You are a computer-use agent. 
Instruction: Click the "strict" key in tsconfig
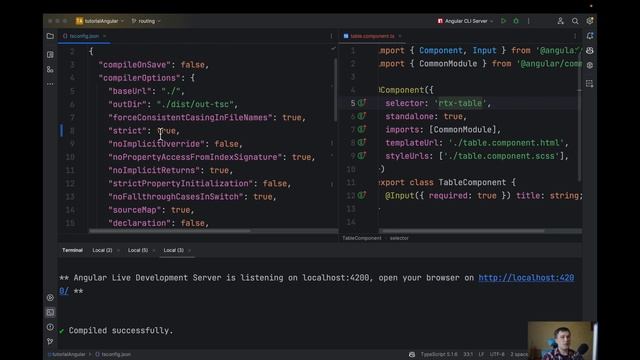pyautogui.click(x=127, y=131)
